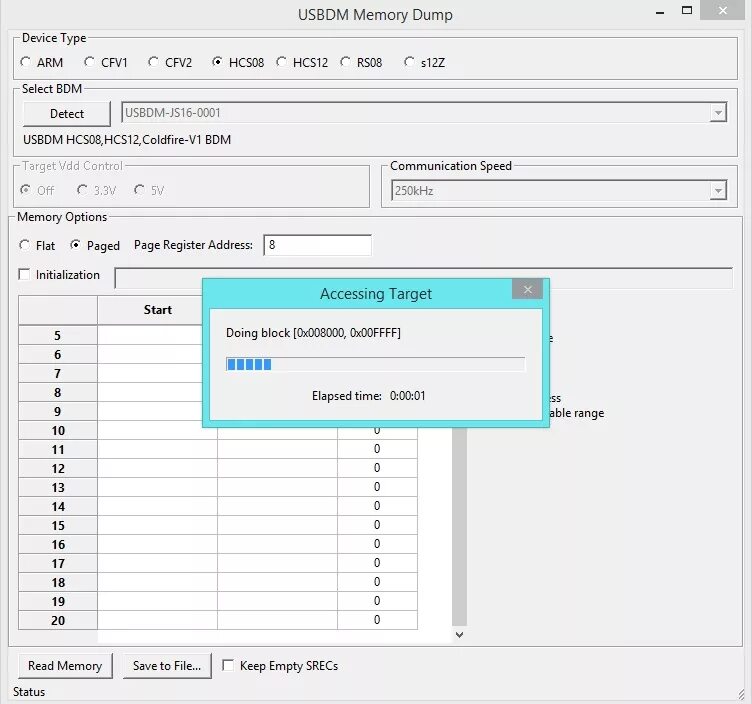This screenshot has width=752, height=704.
Task: Select table row header 20
Action: [58, 620]
